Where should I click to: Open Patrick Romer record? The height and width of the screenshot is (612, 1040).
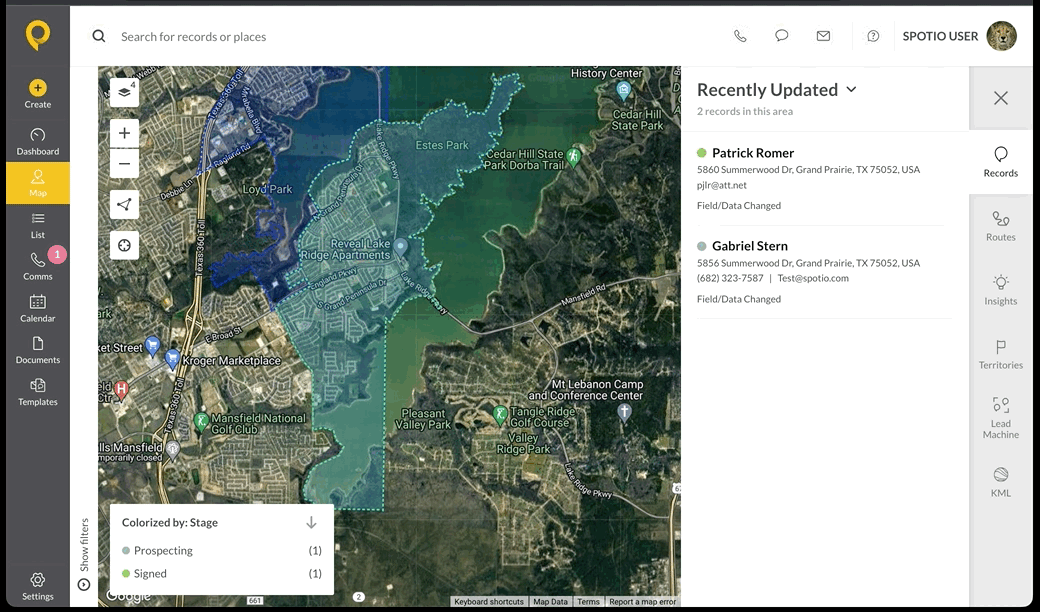point(753,153)
